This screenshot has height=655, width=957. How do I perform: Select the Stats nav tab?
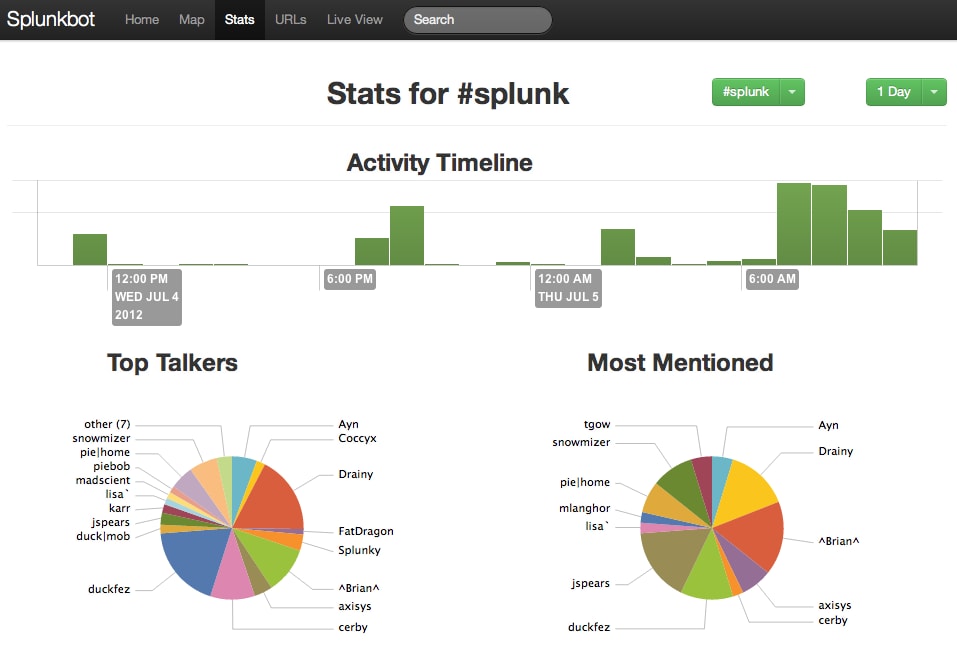(239, 20)
